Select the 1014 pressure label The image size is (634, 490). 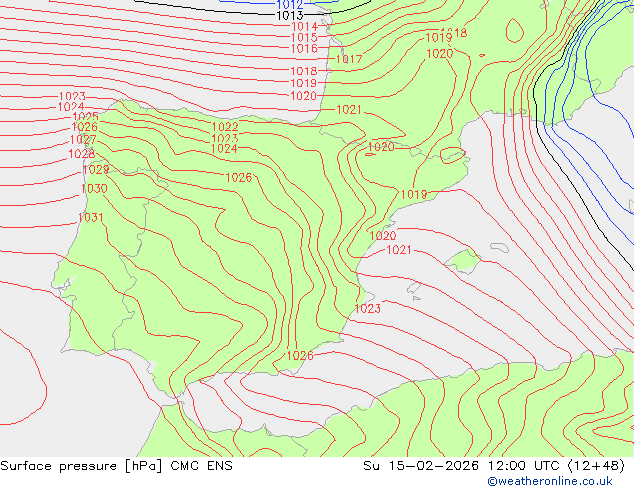(304, 27)
